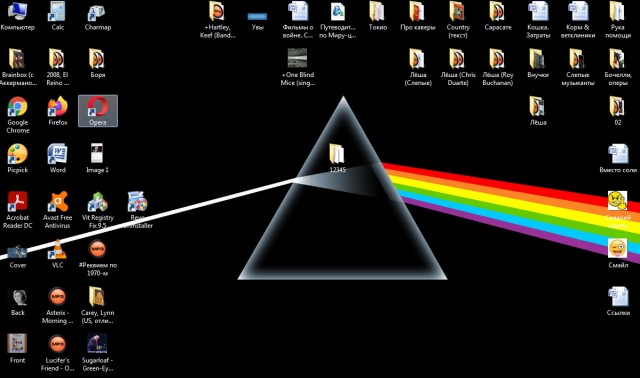
Task: Select the Back image file
Action: click(x=17, y=302)
